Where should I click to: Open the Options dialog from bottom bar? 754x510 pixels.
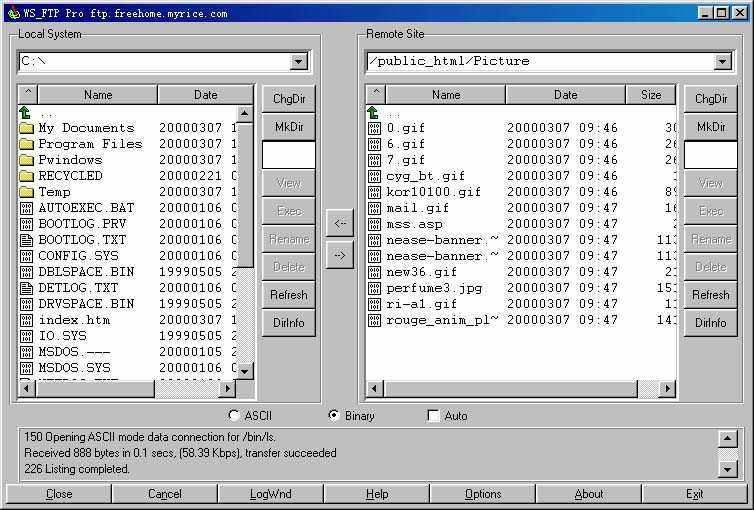483,494
